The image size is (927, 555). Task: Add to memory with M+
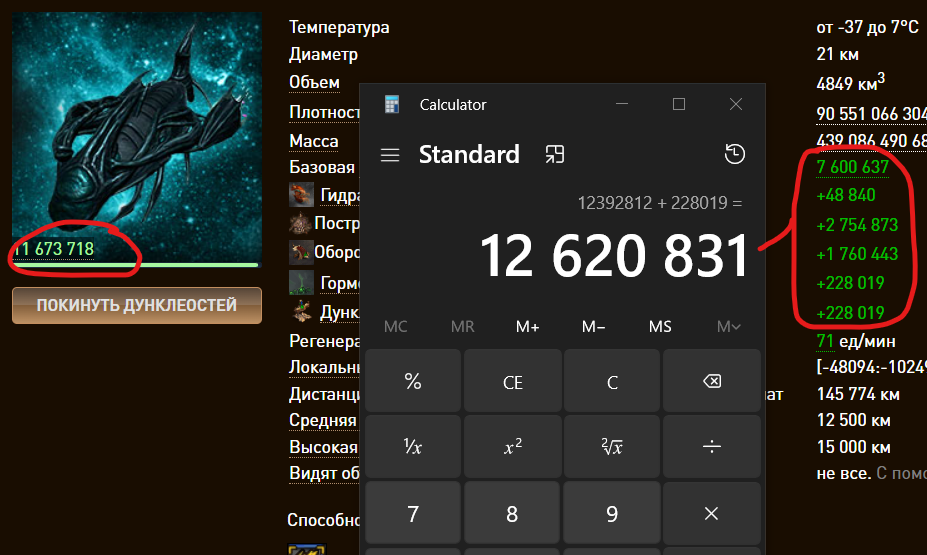coord(528,327)
